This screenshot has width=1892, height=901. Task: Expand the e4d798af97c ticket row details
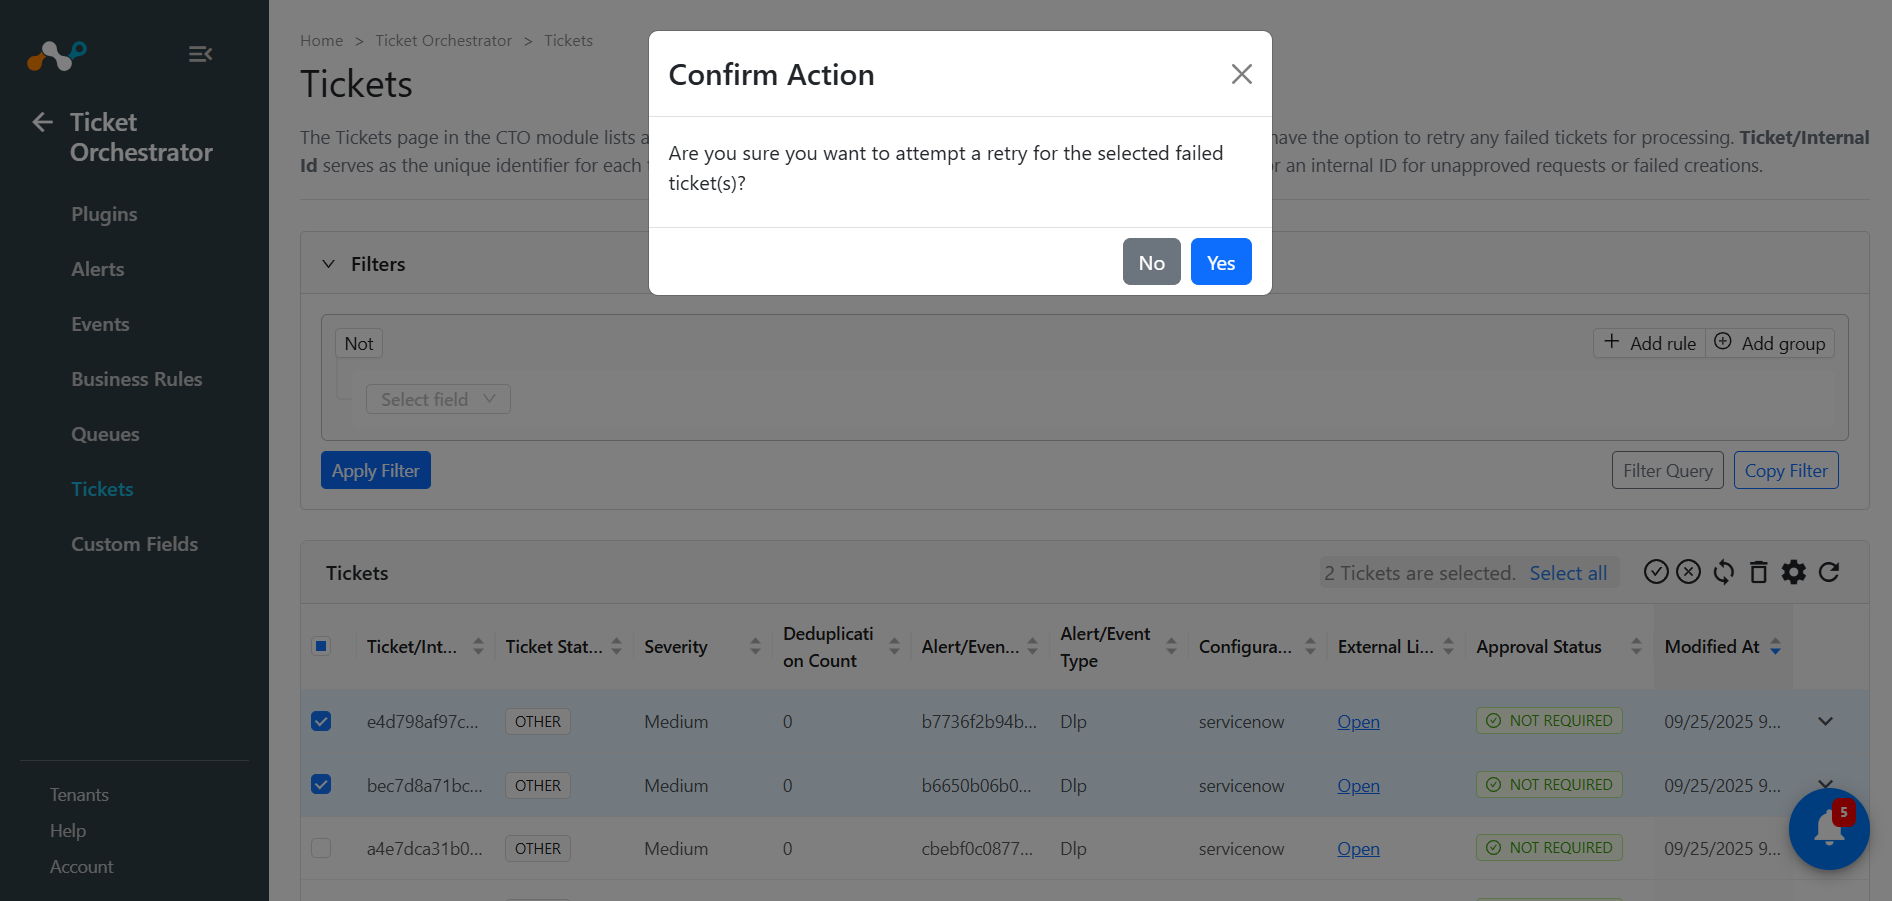[x=1825, y=721]
